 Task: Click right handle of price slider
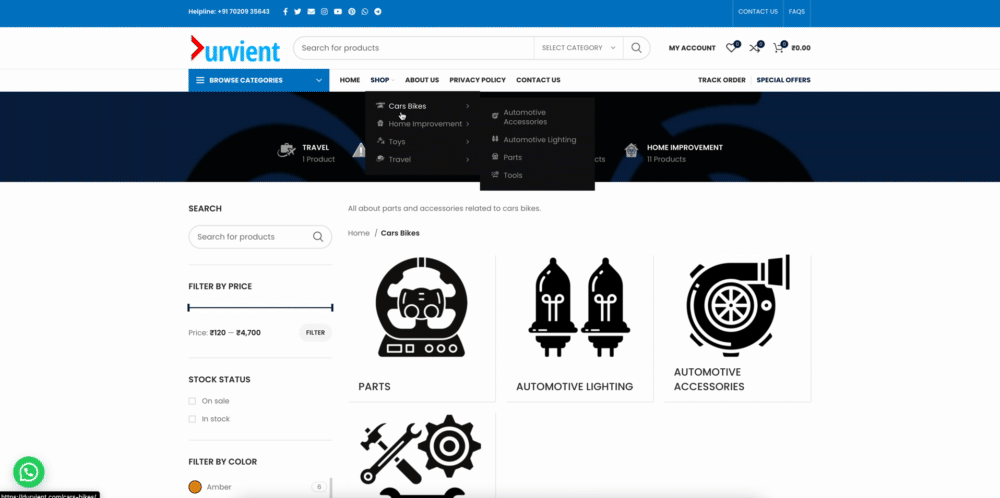[x=332, y=307]
